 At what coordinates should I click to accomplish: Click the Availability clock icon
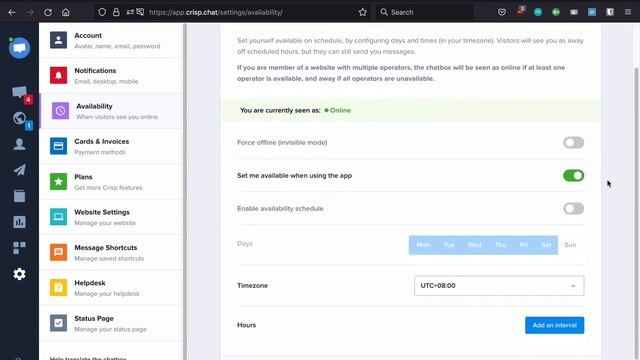tap(60, 111)
